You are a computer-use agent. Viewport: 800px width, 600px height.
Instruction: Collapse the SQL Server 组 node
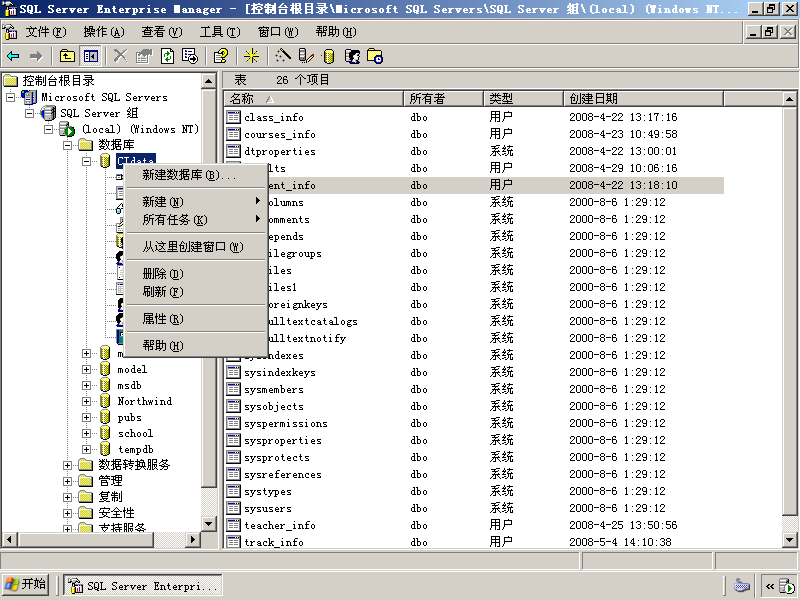click(x=30, y=113)
